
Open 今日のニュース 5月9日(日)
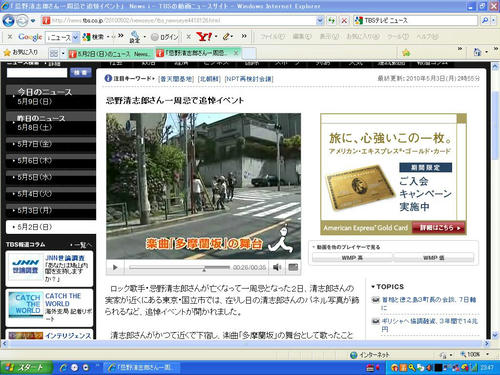point(51,97)
